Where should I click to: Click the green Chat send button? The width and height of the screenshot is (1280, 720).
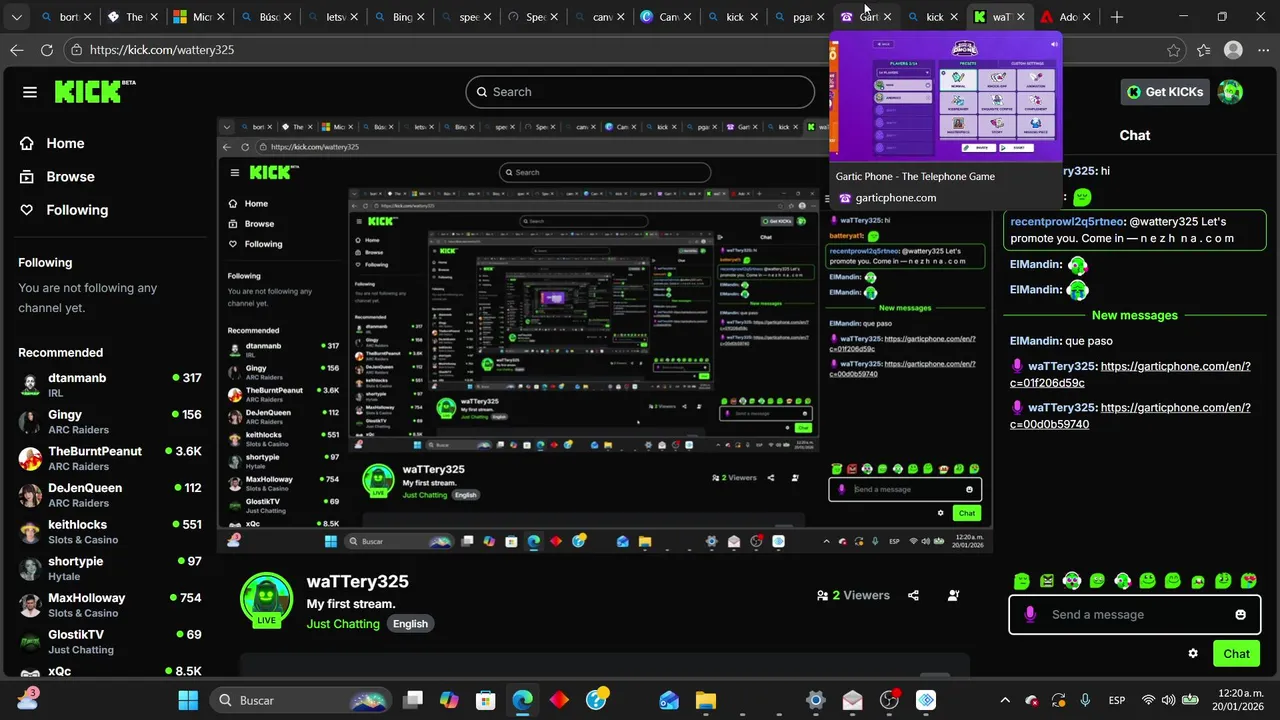coord(1237,654)
